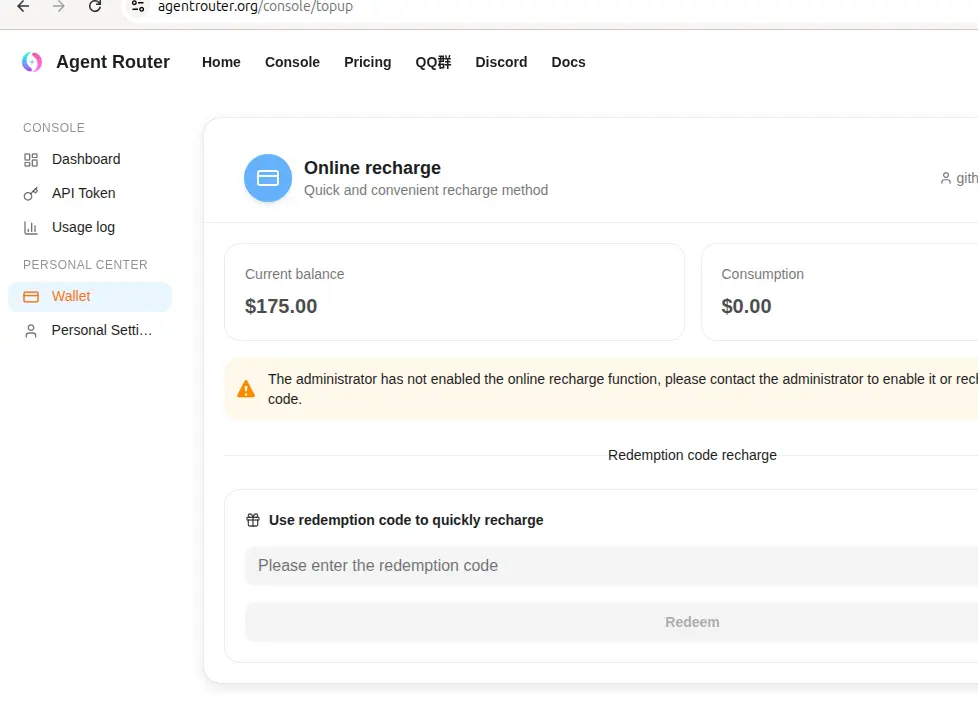978x718 pixels.
Task: Click the Dashboard grid icon
Action: (31, 160)
